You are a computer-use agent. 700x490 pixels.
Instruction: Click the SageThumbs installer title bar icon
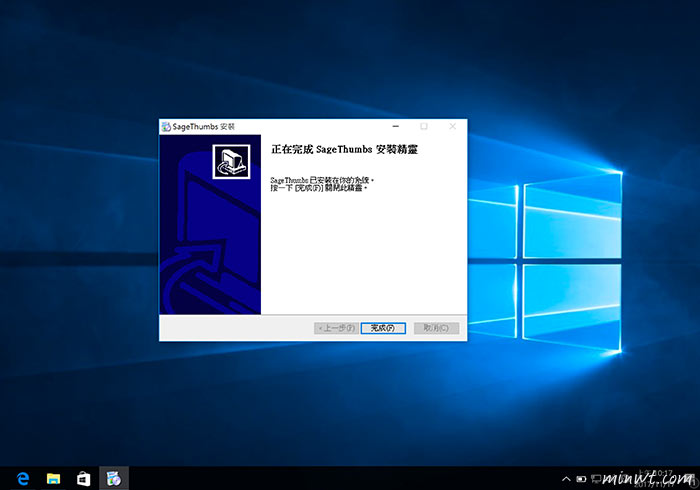(166, 127)
